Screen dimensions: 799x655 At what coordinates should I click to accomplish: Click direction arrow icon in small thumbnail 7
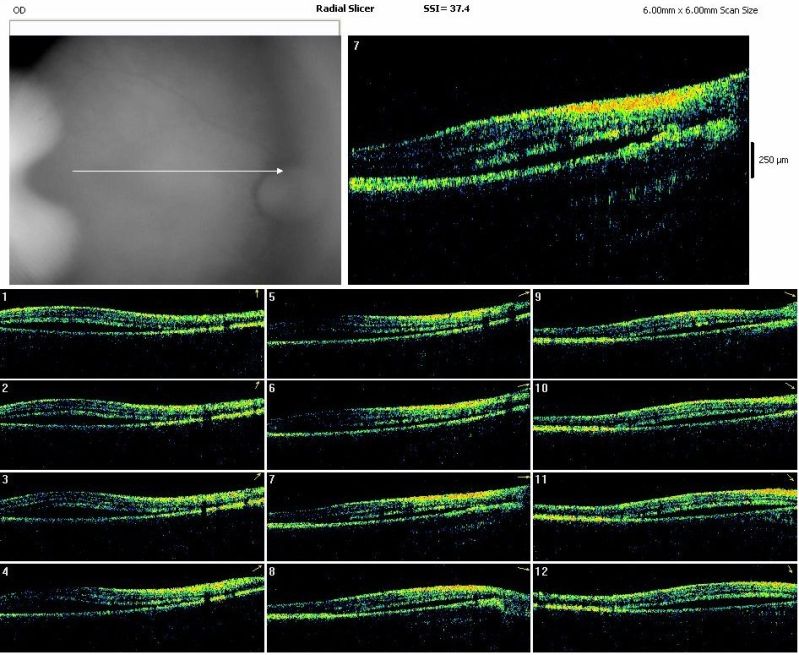click(x=524, y=478)
